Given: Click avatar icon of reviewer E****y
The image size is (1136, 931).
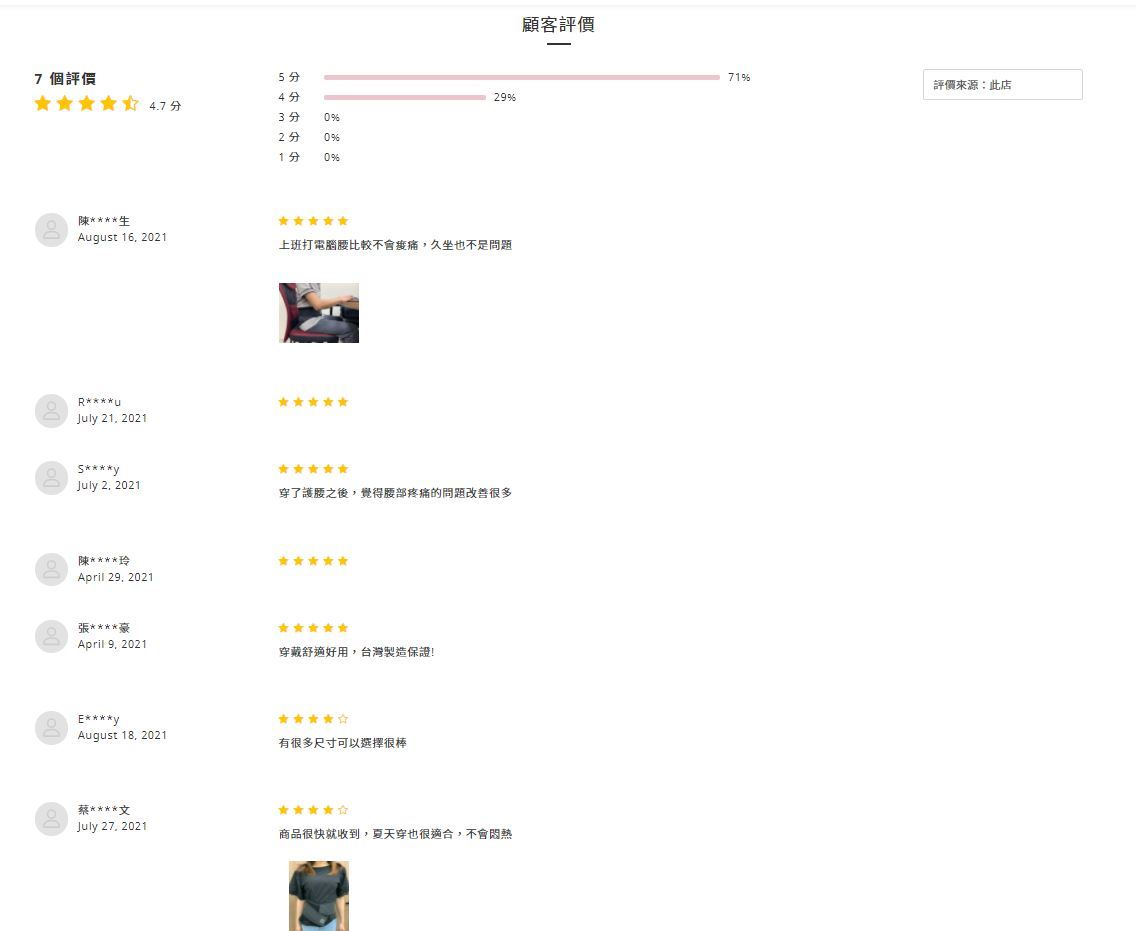Looking at the screenshot, I should point(51,727).
